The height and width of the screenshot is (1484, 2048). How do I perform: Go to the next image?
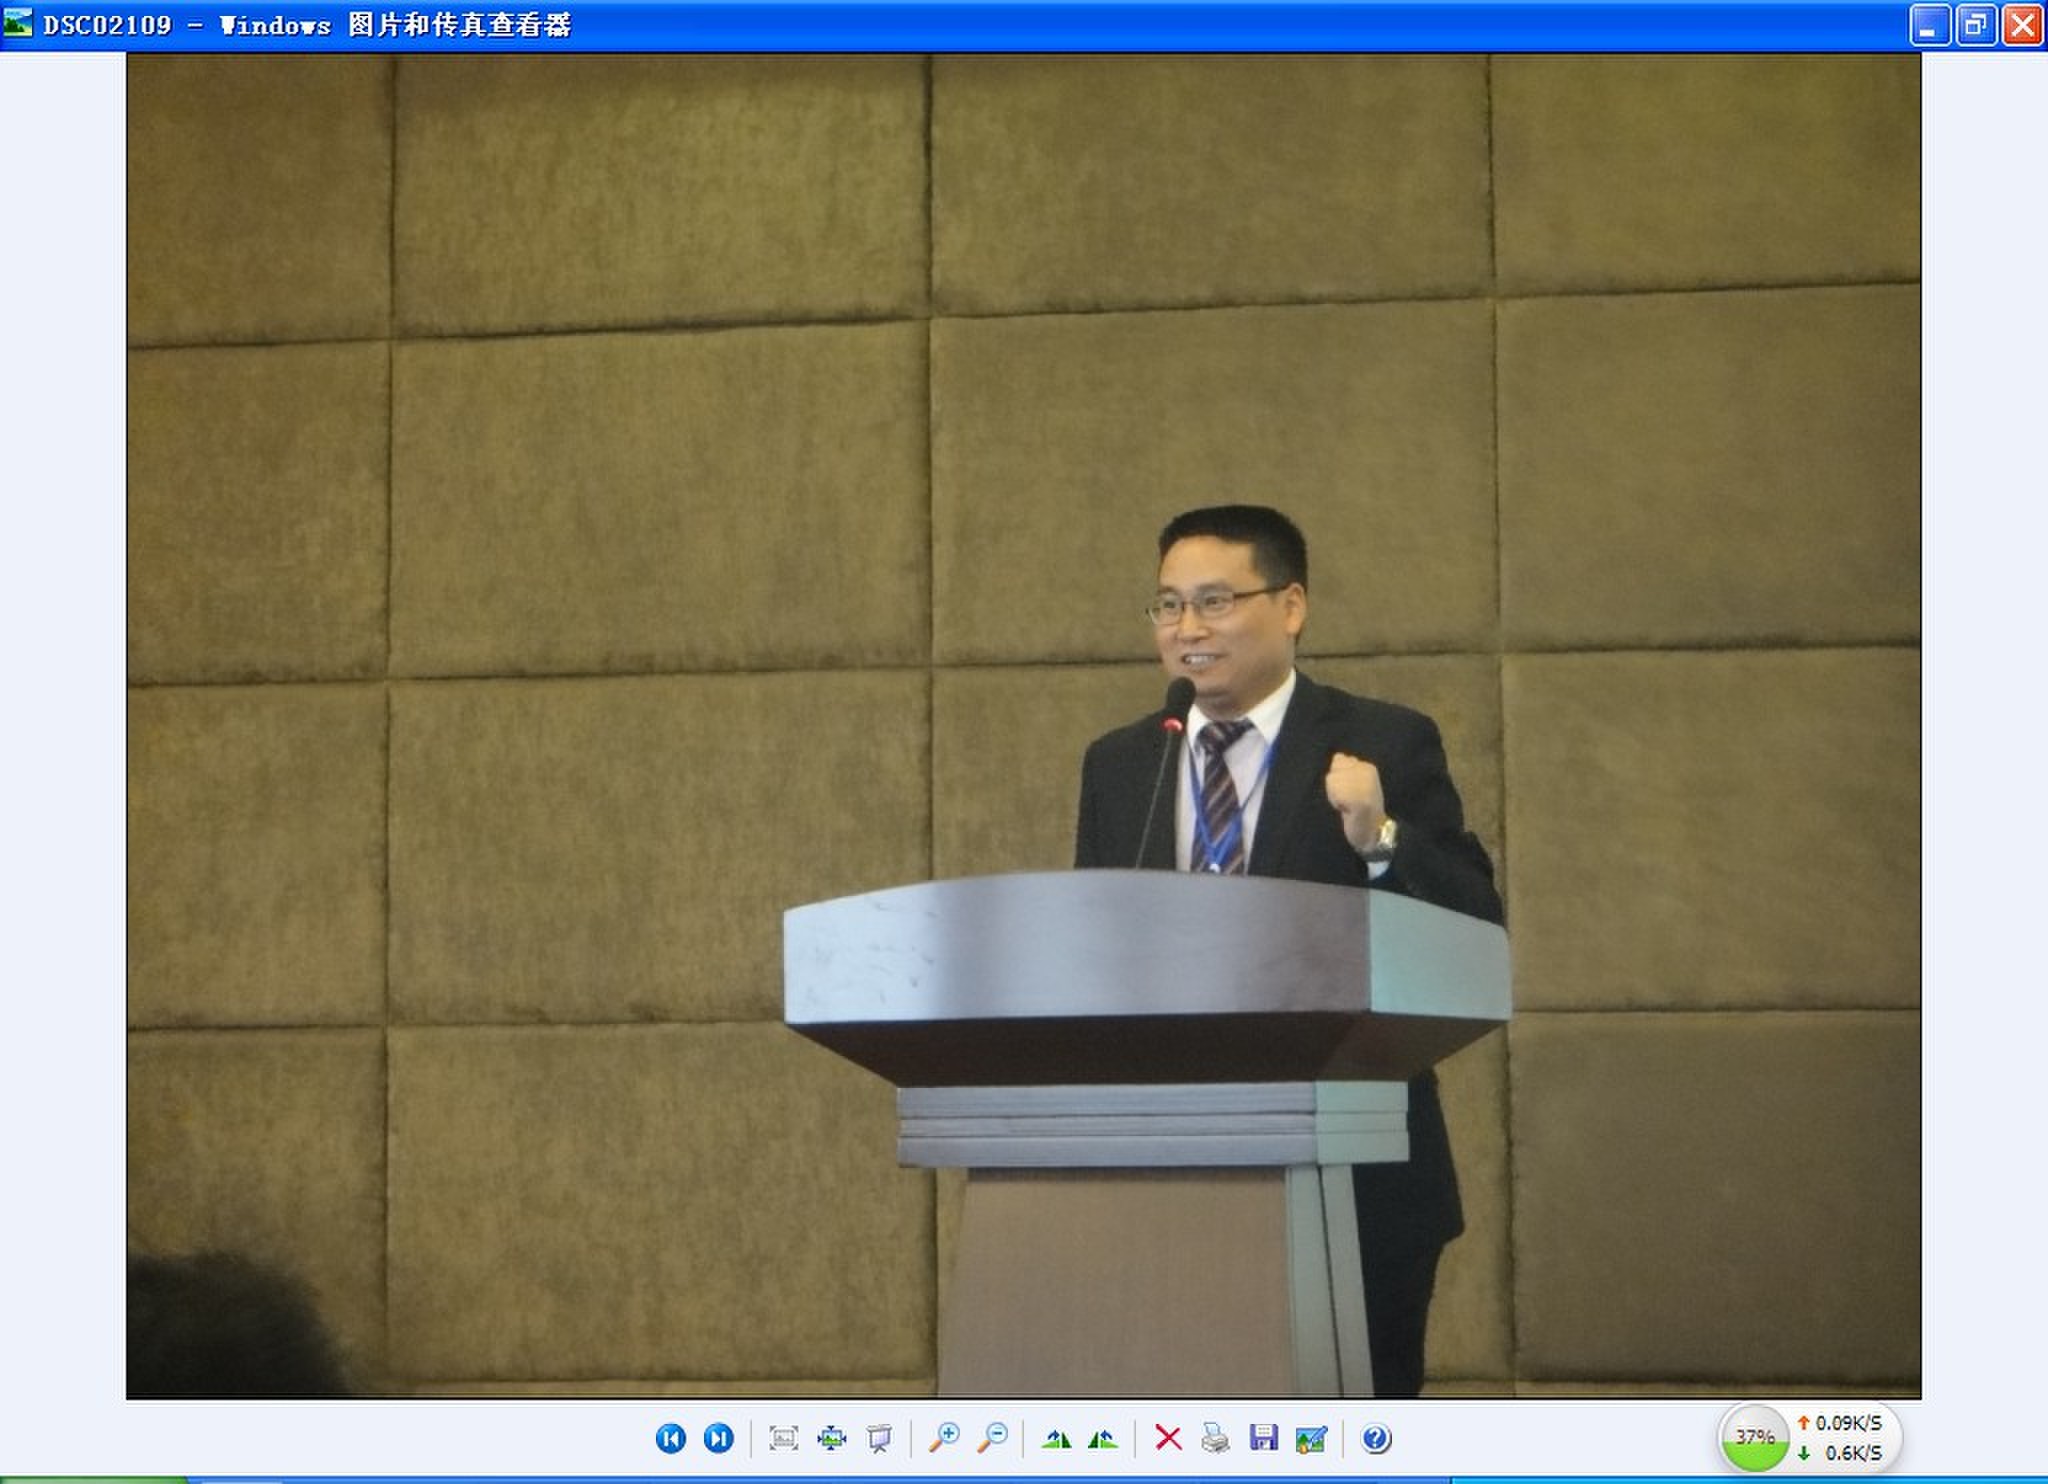click(718, 1438)
